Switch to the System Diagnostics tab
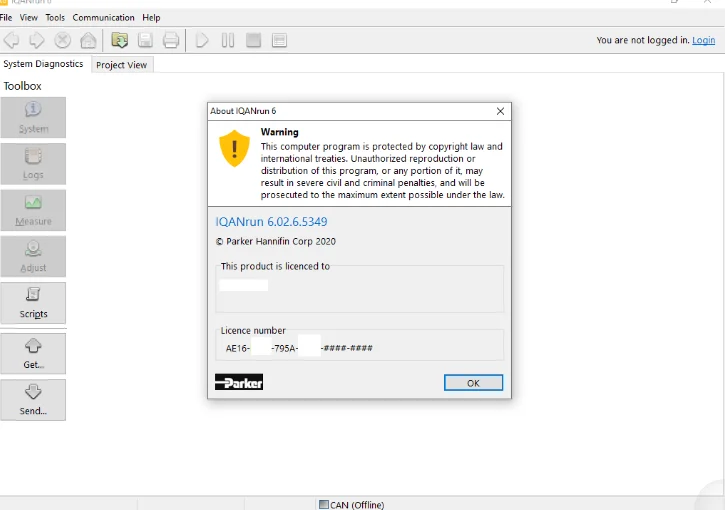The width and height of the screenshot is (725, 510). pos(43,64)
